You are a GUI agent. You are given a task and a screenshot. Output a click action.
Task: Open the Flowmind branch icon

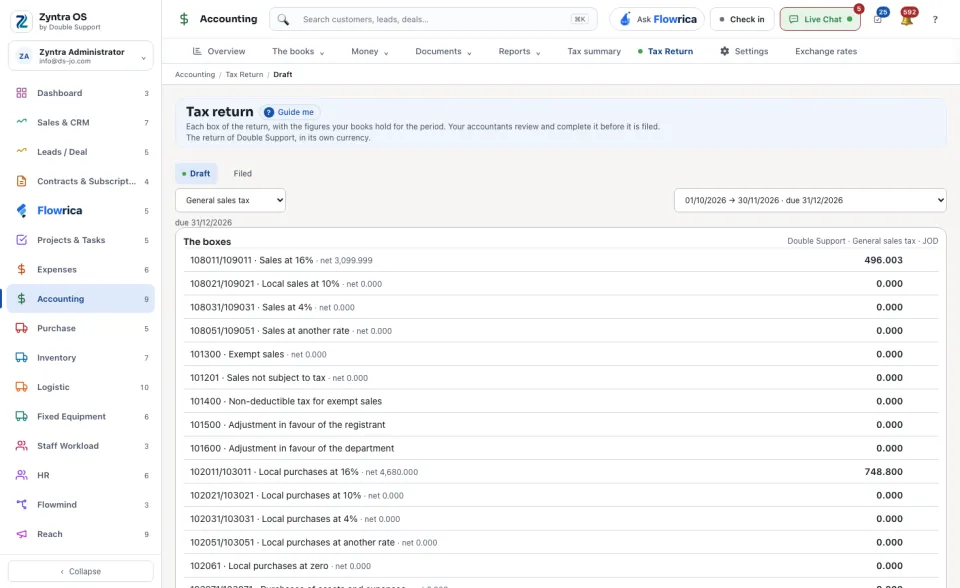click(21, 505)
